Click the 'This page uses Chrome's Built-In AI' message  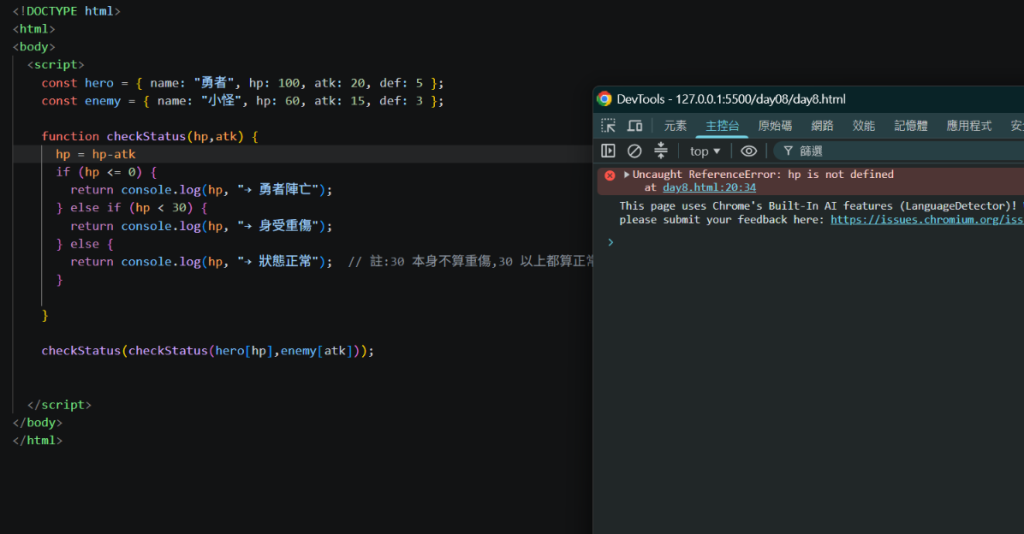(821, 213)
